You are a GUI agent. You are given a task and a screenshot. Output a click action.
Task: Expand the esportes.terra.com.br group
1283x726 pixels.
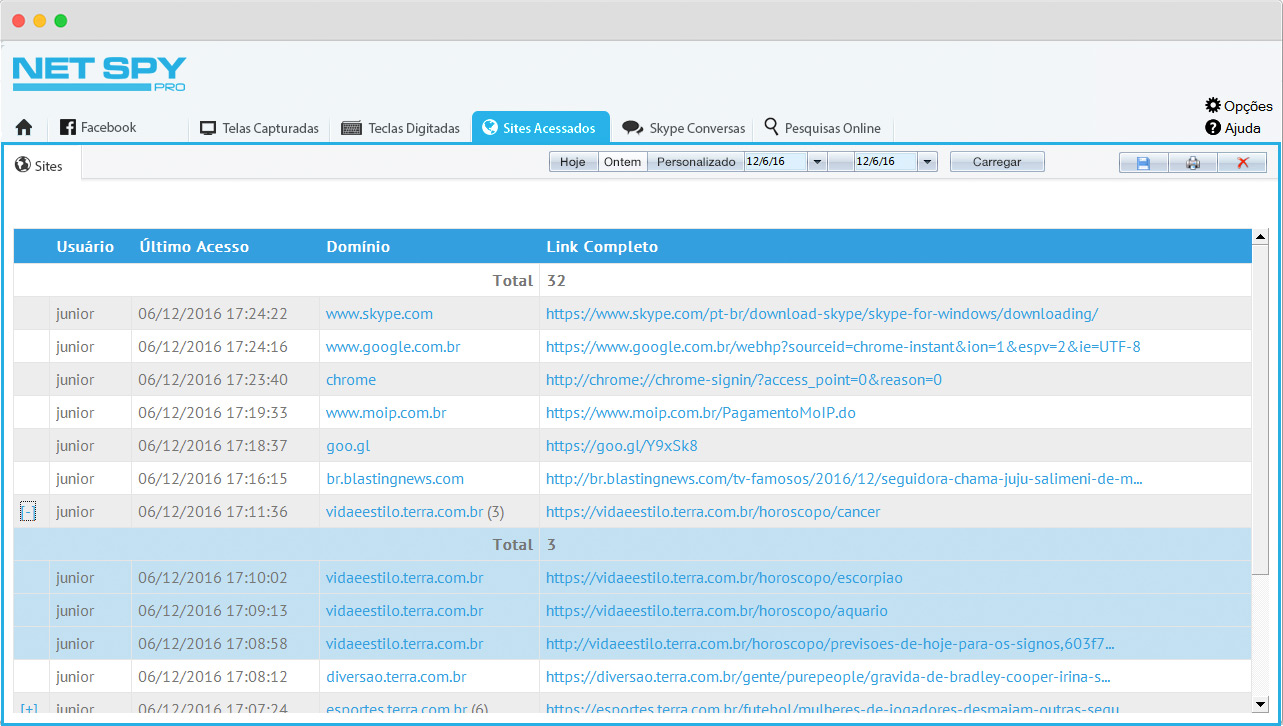point(28,709)
